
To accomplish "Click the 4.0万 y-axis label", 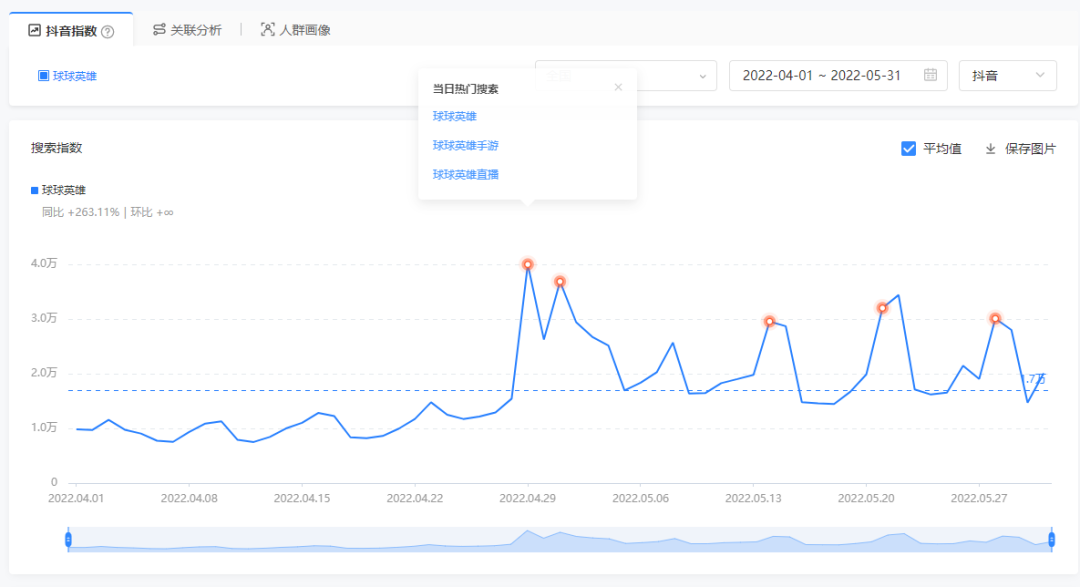I will 44,263.
